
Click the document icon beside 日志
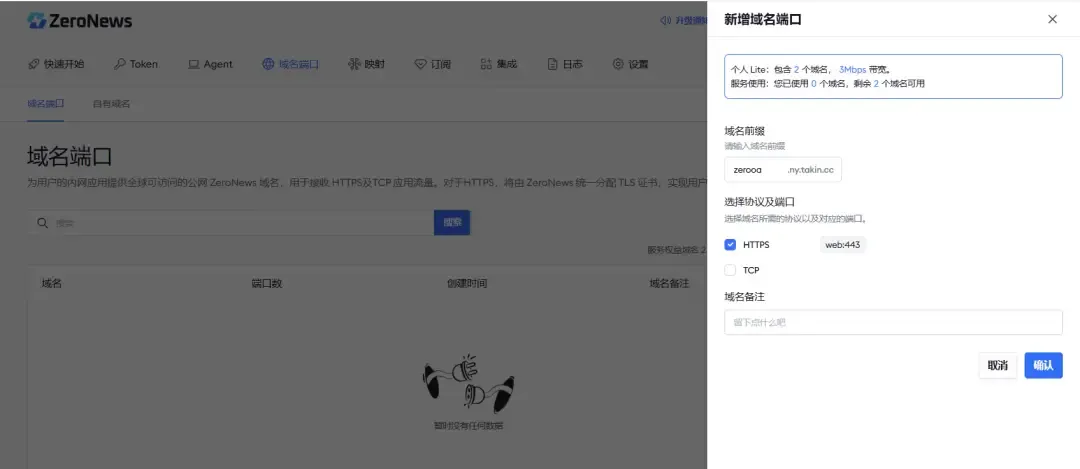pos(552,64)
